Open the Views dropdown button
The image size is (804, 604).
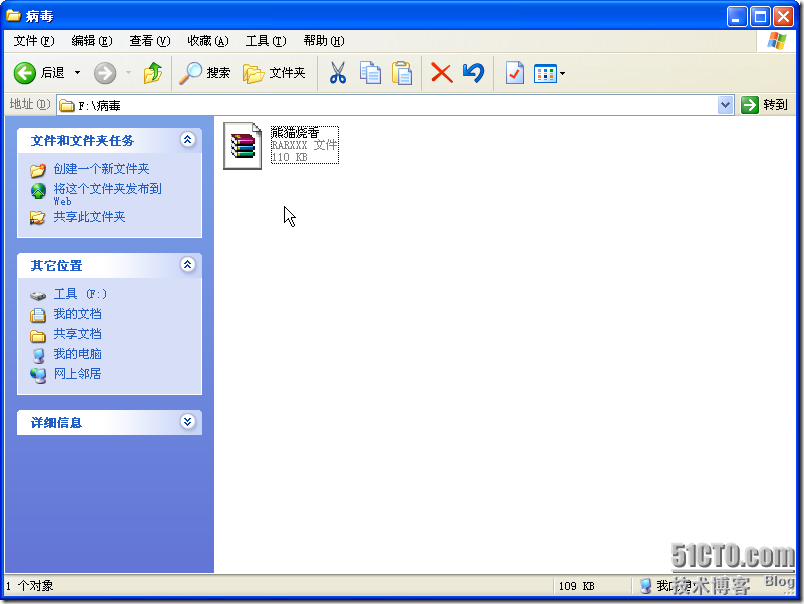(x=549, y=73)
